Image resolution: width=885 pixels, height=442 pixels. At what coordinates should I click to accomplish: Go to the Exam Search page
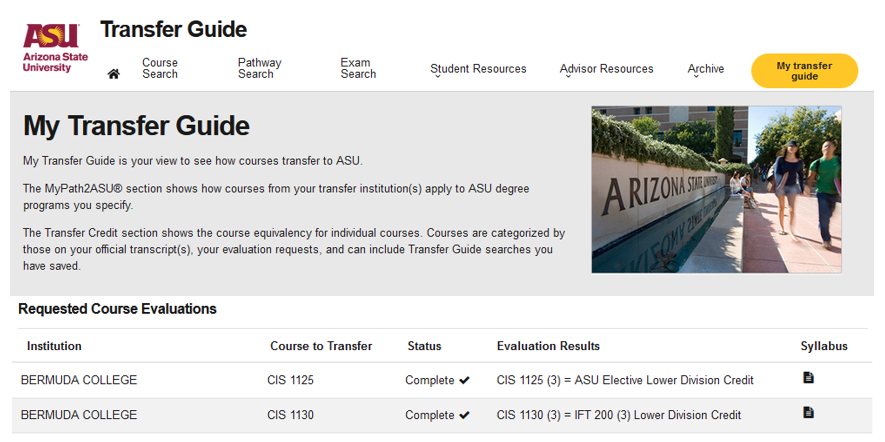click(x=358, y=68)
